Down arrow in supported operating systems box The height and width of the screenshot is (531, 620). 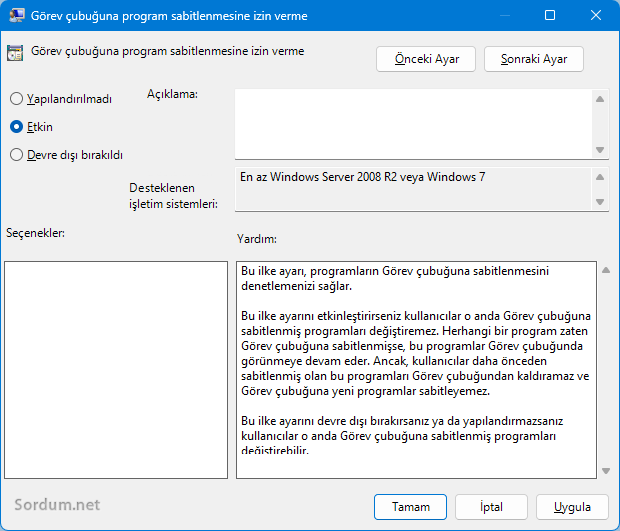(600, 202)
